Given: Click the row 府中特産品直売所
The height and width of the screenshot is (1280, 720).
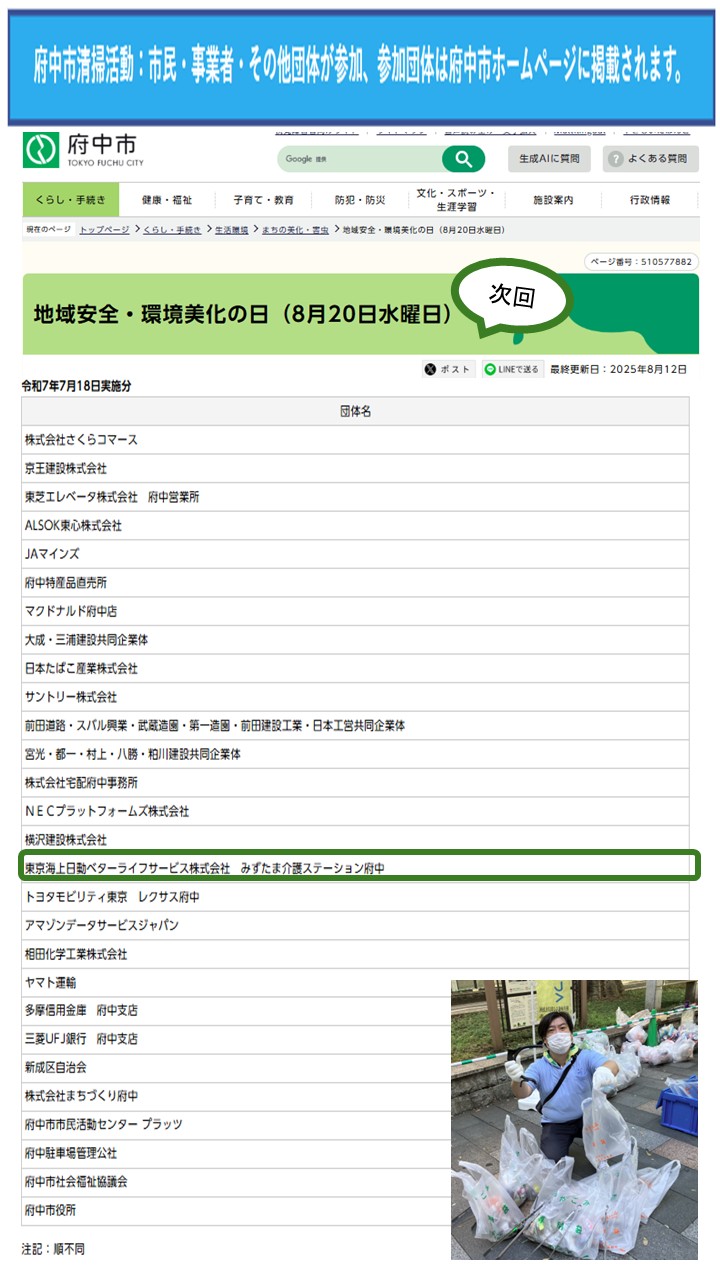Looking at the screenshot, I should click(355, 582).
